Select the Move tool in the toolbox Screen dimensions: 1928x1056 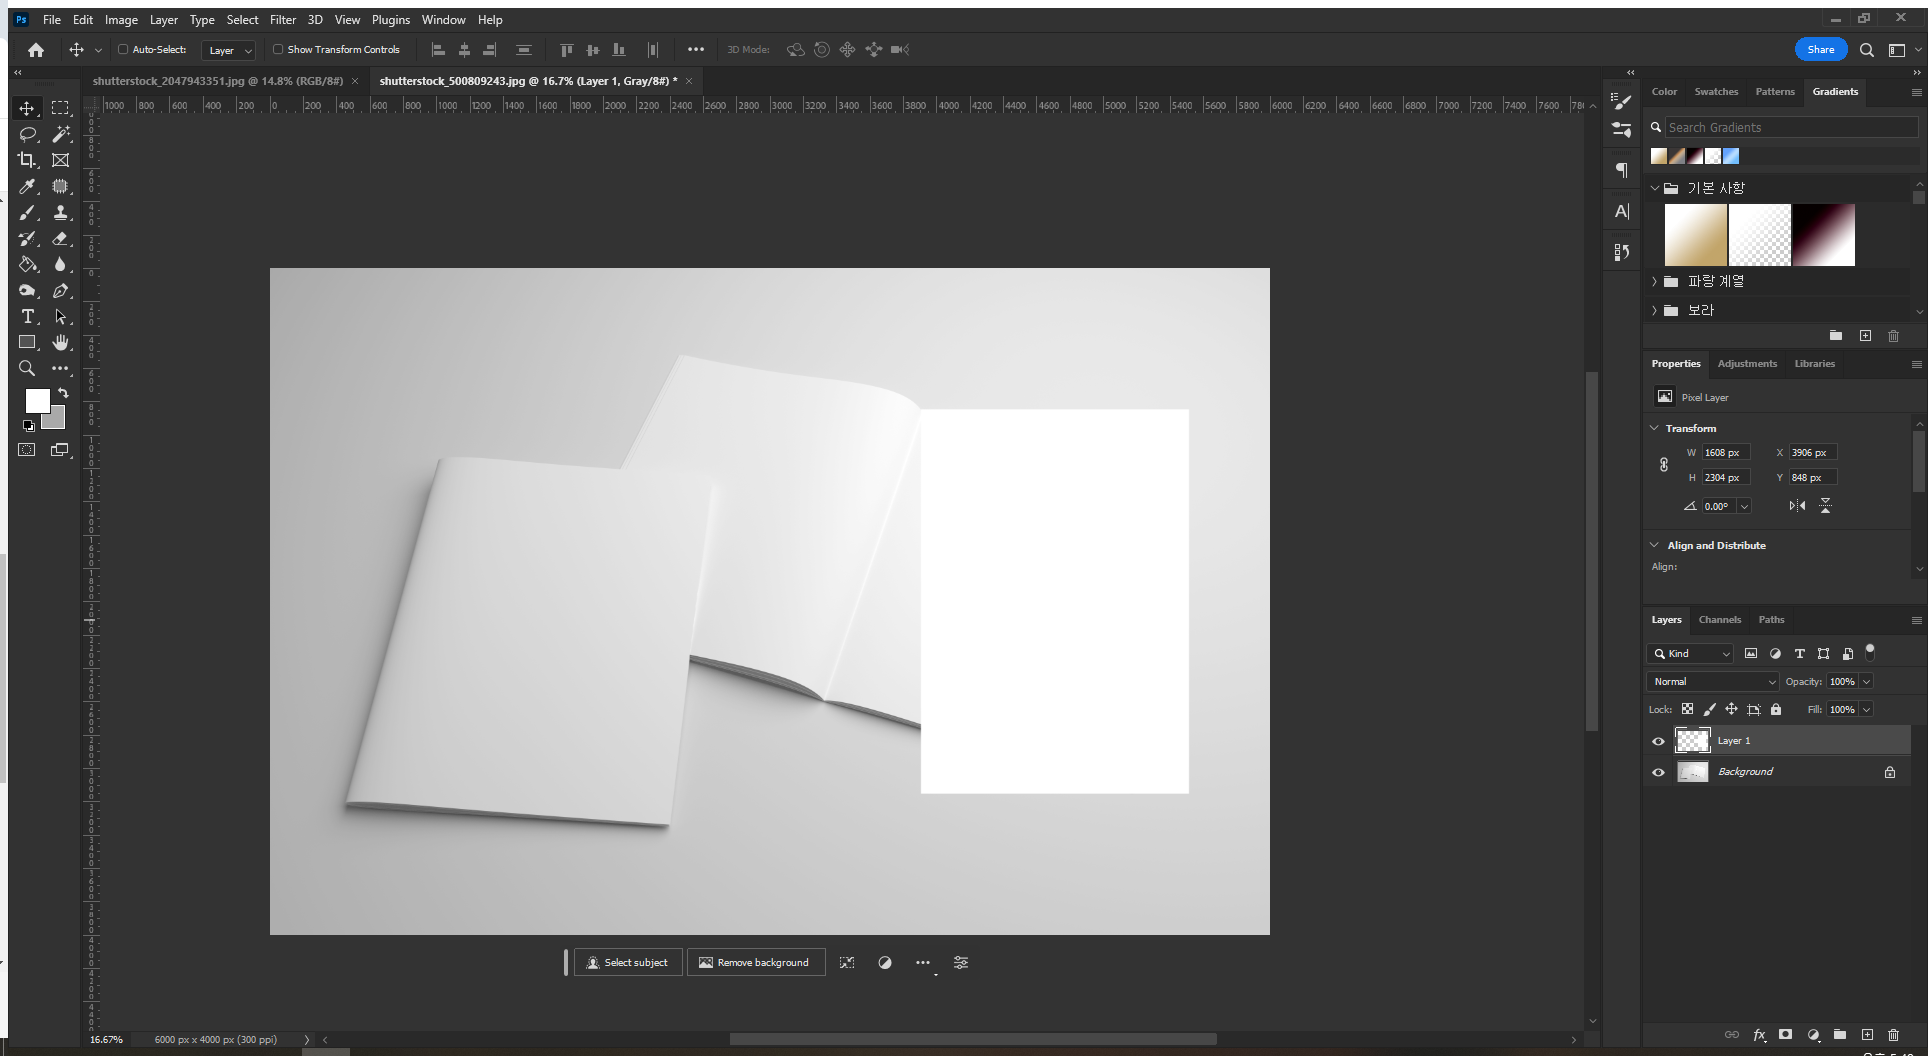(x=27, y=108)
